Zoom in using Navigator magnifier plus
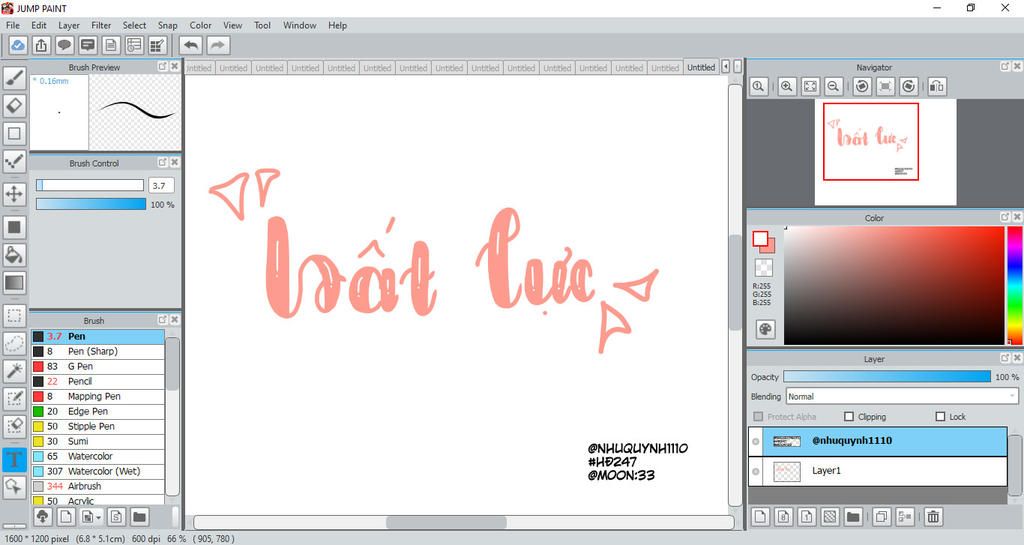Viewport: 1024px width, 545px height. [x=787, y=86]
